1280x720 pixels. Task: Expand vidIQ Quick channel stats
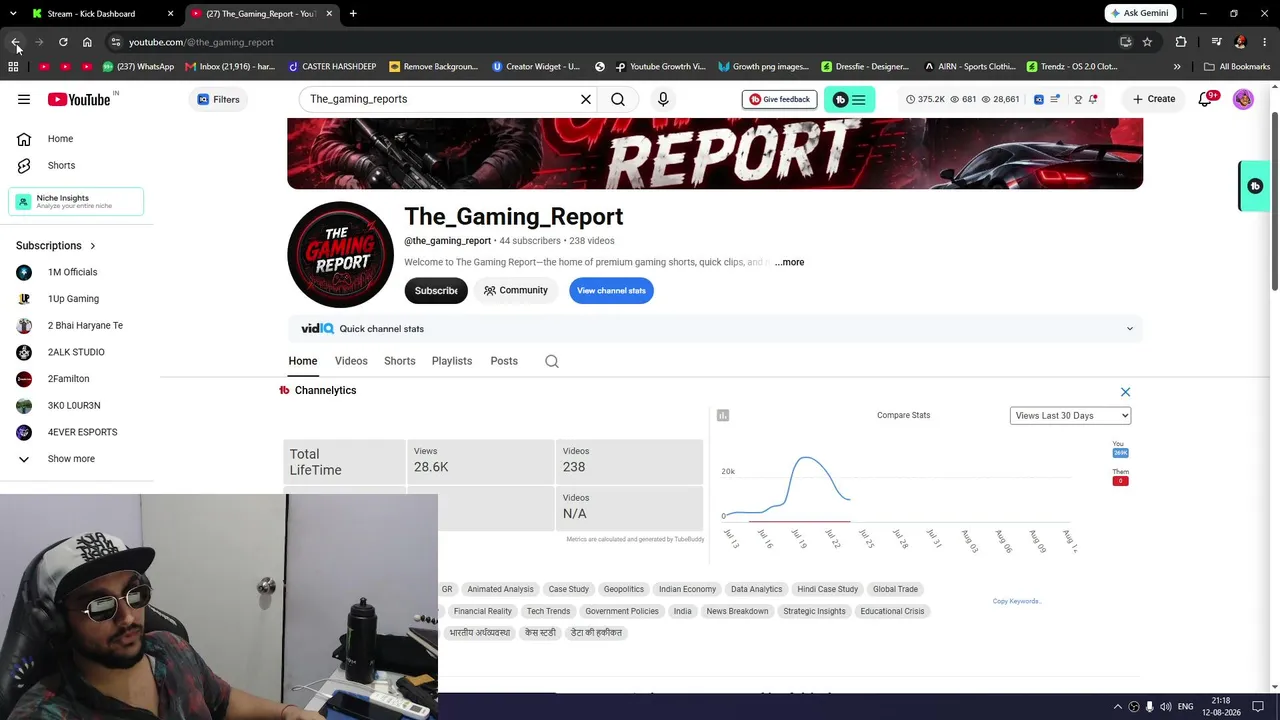(x=1130, y=329)
